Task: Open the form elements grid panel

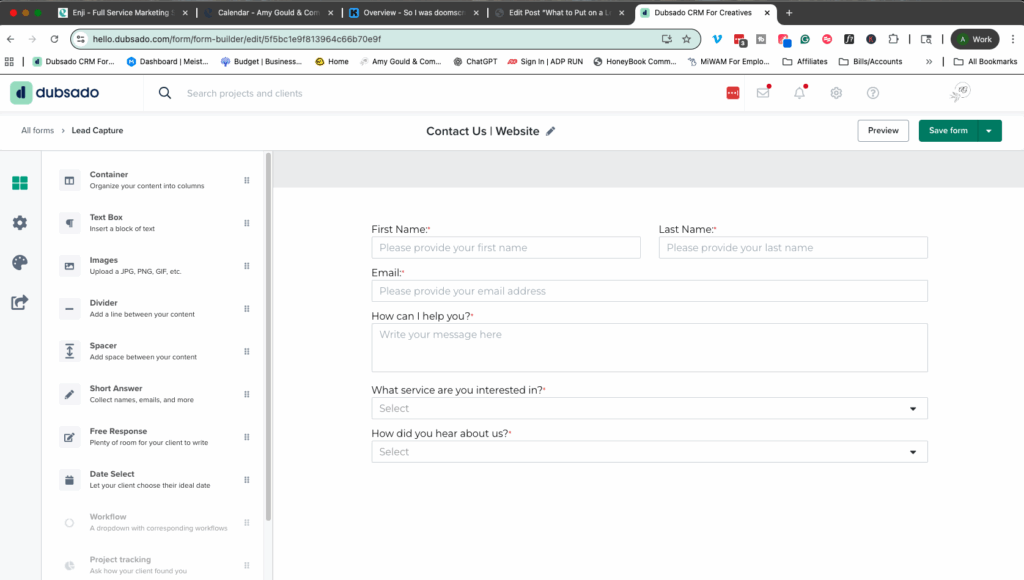Action: (x=20, y=183)
